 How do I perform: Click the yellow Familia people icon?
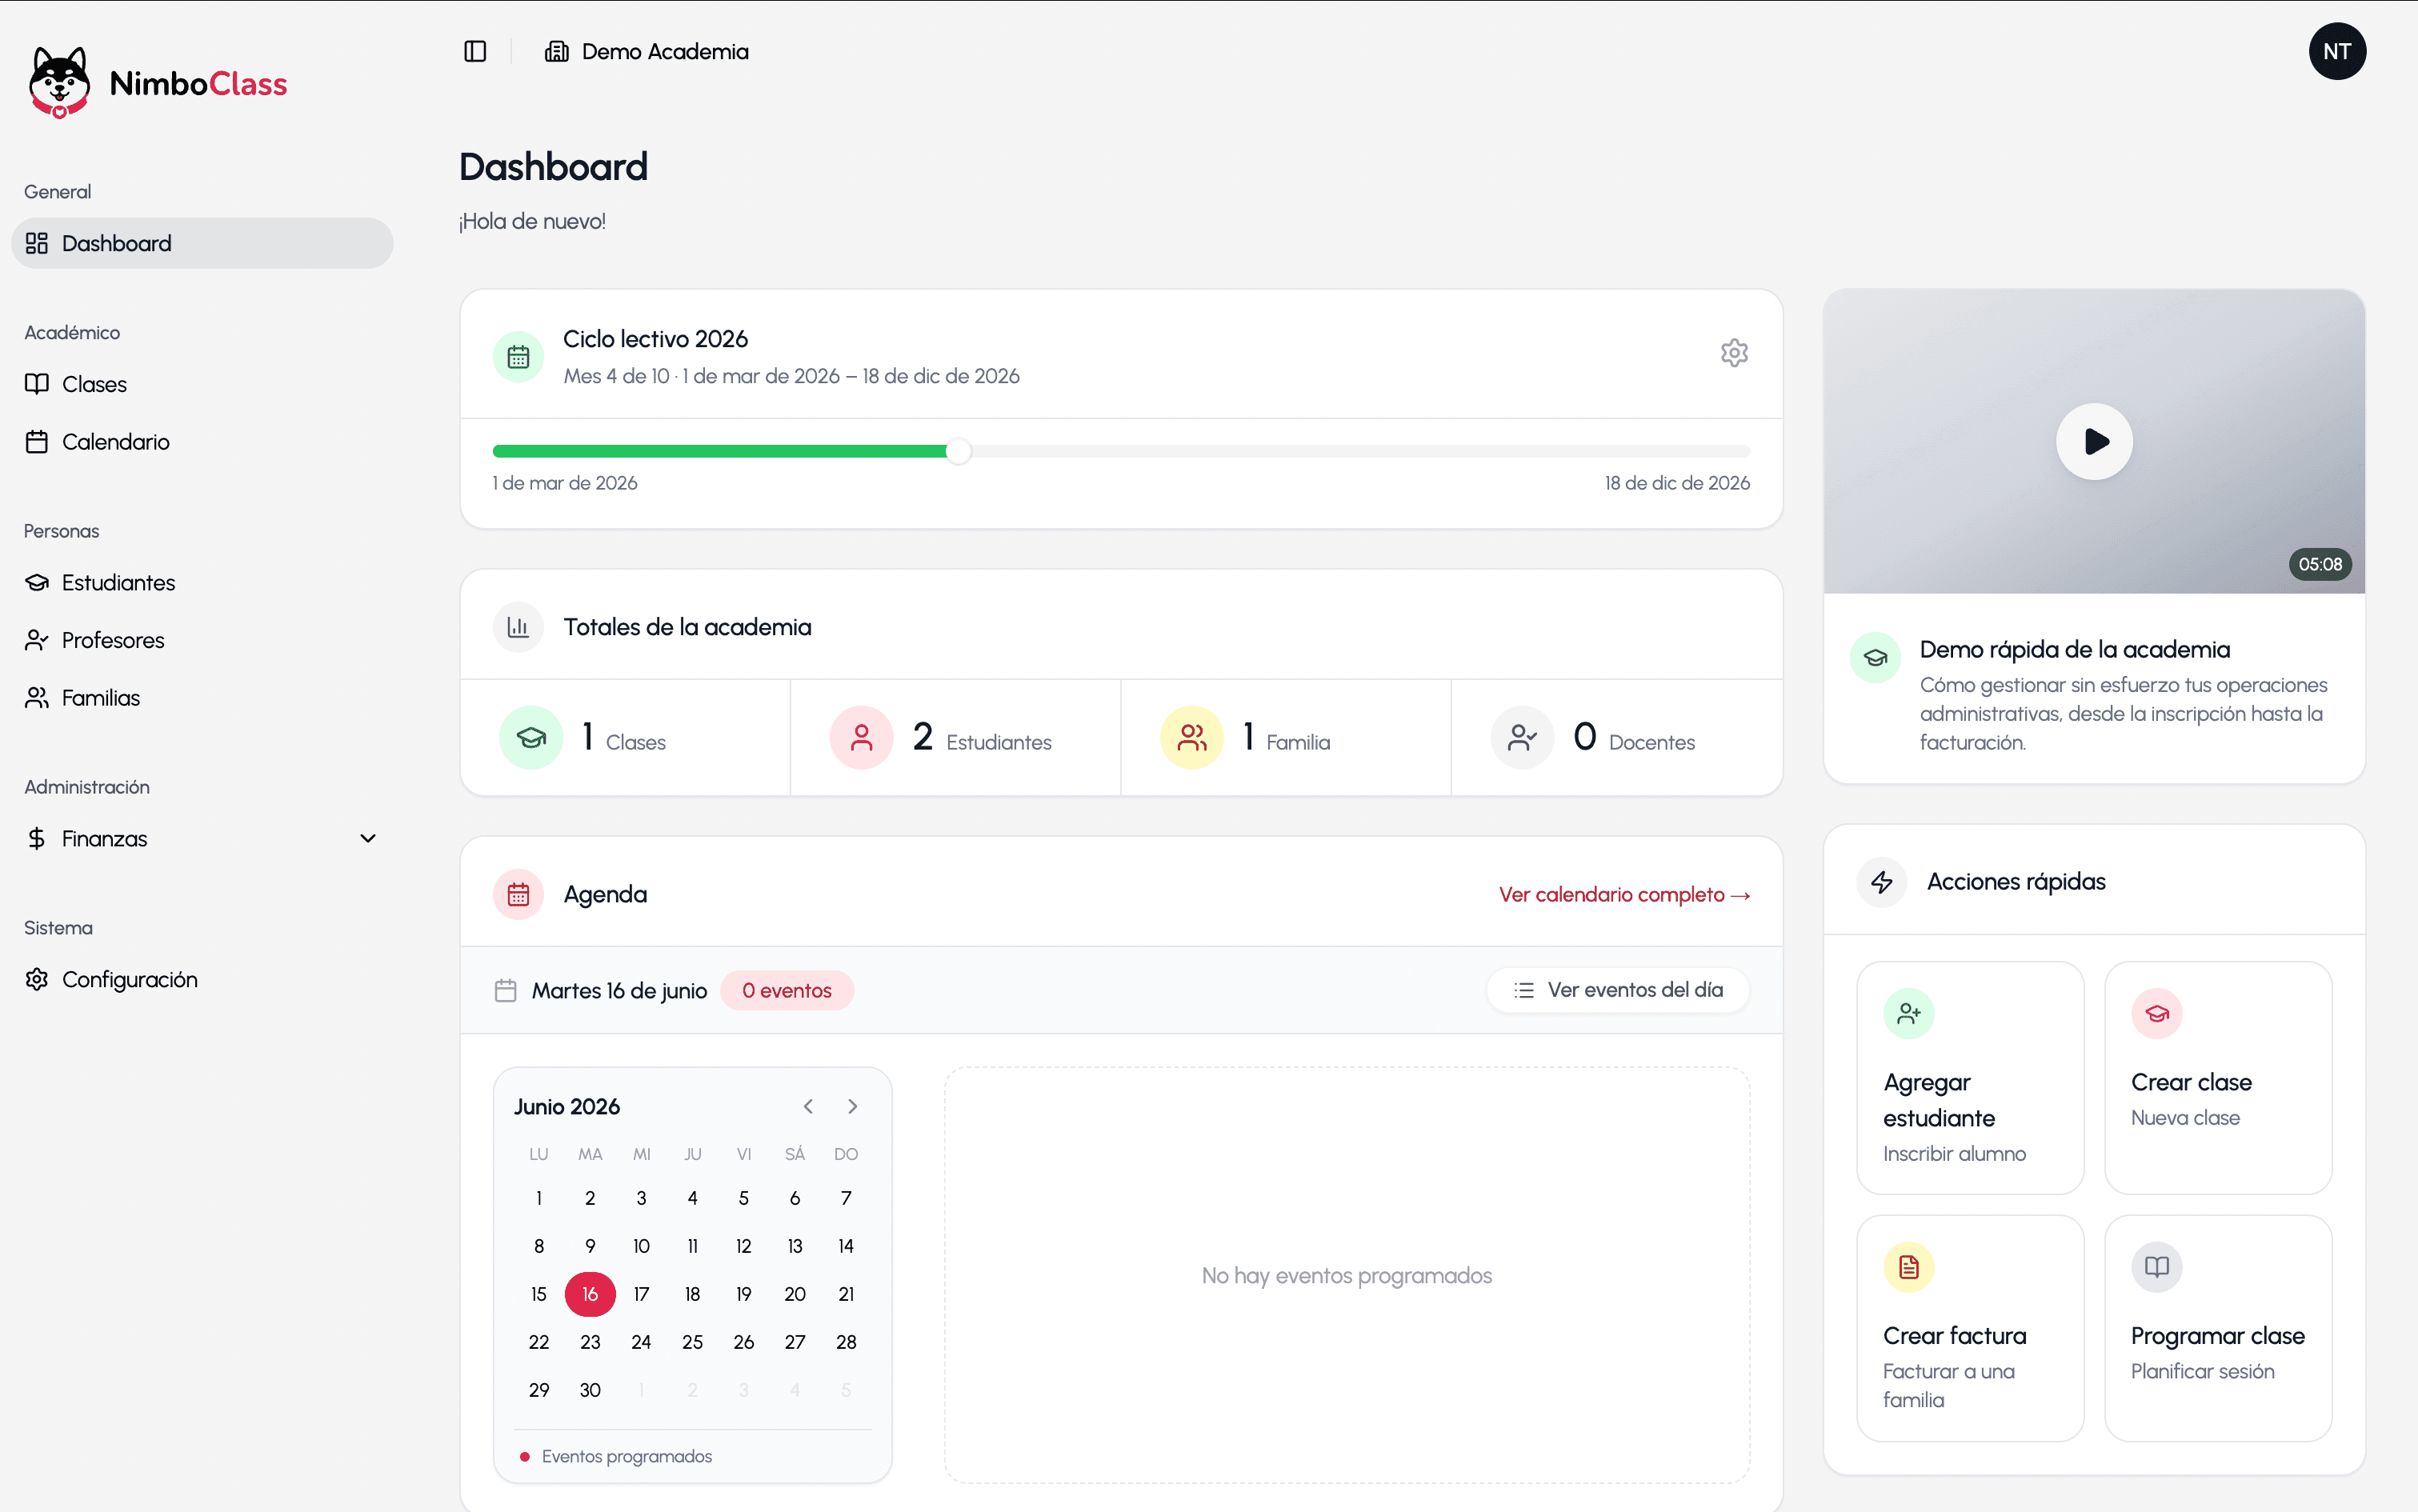1191,738
